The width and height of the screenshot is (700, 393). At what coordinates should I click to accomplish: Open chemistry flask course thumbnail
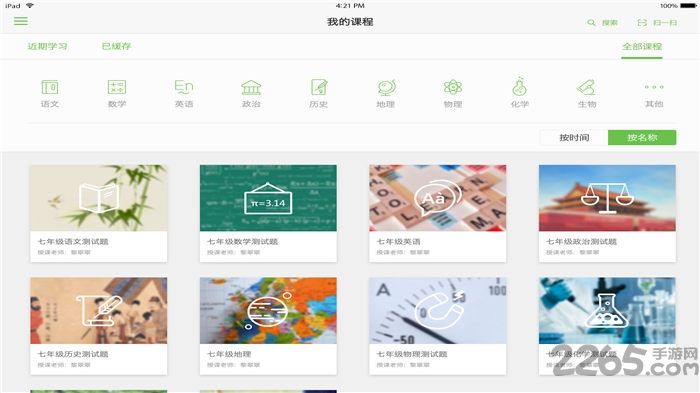click(607, 310)
